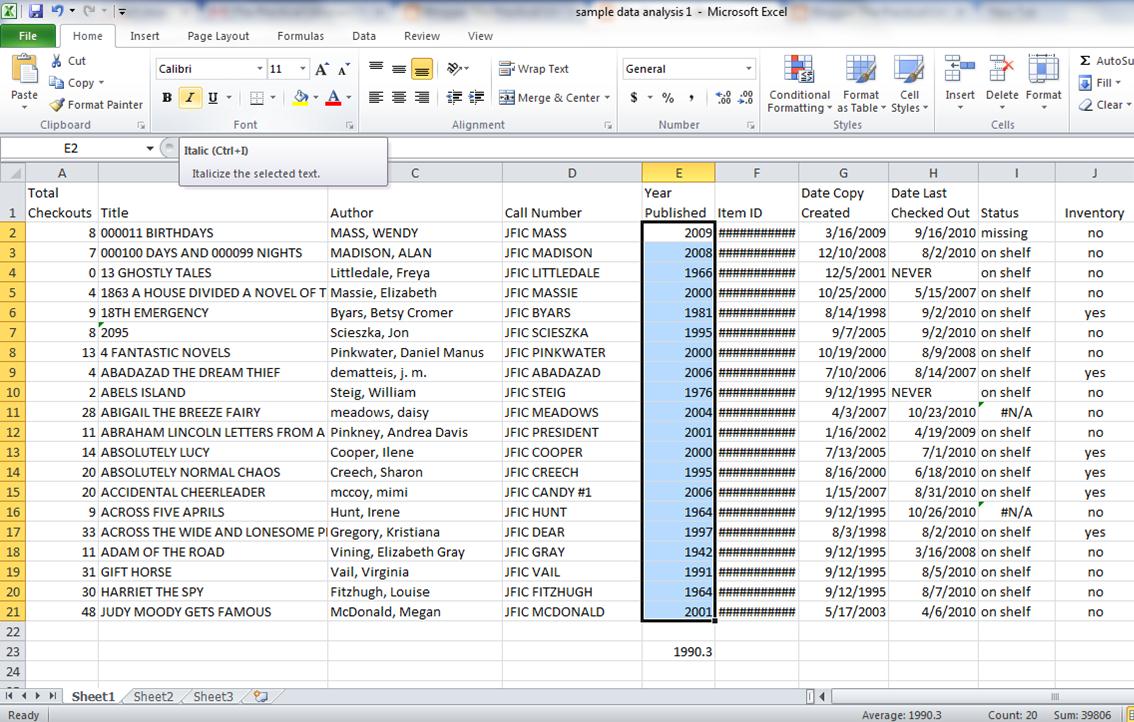Image resolution: width=1134 pixels, height=722 pixels.
Task: Toggle Wrap Text for selected cells
Action: click(534, 69)
